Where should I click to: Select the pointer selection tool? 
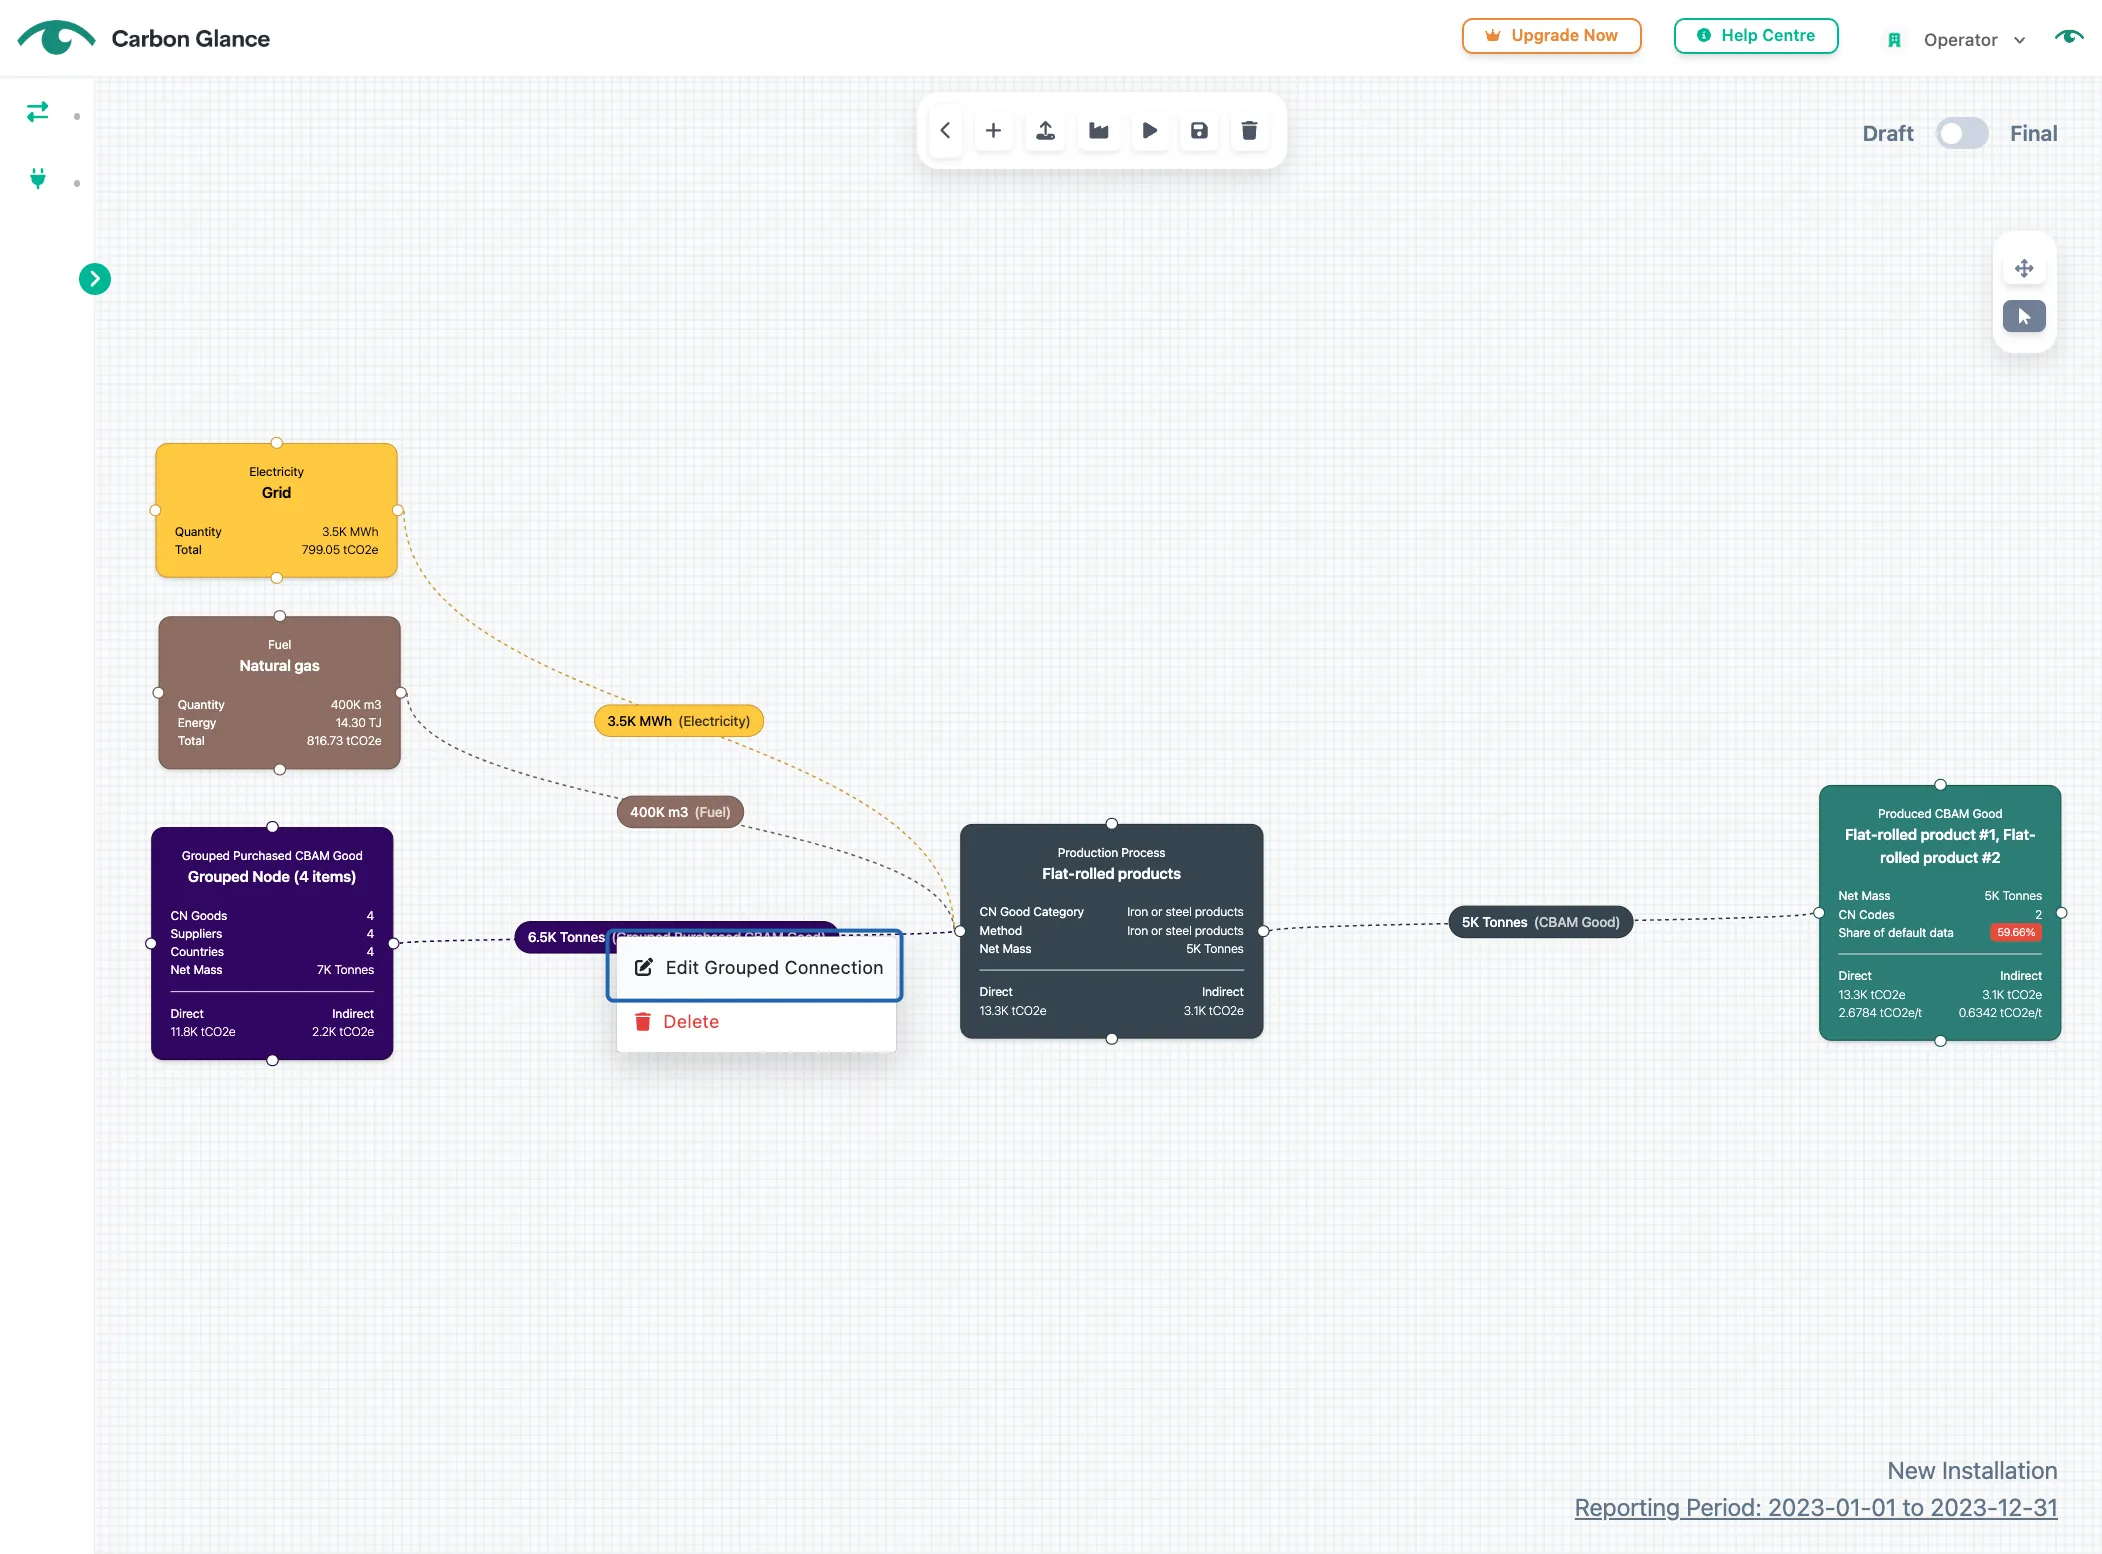pyautogui.click(x=2024, y=316)
